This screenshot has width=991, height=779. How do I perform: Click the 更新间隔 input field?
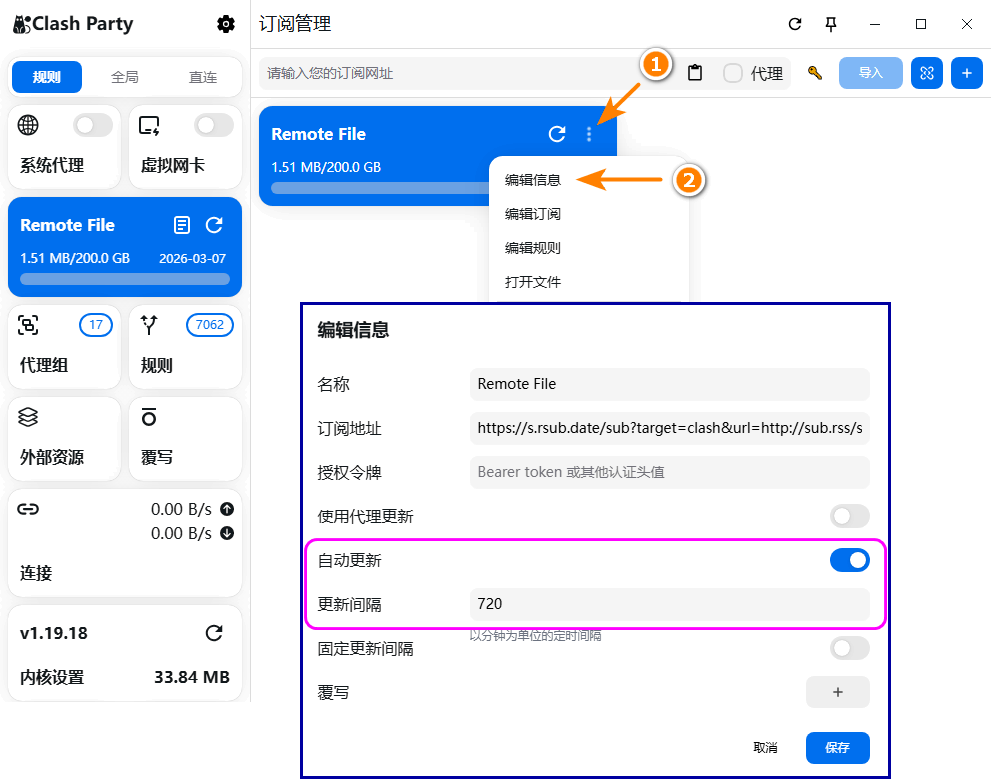click(669, 604)
